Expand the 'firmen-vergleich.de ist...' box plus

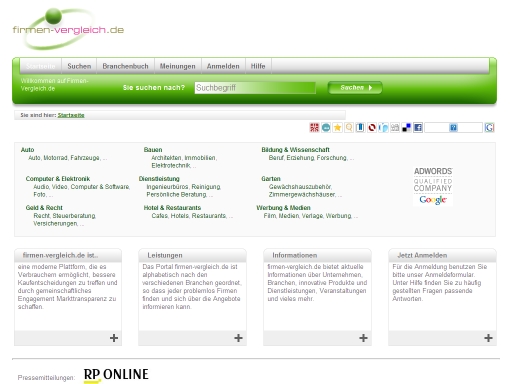114,338
